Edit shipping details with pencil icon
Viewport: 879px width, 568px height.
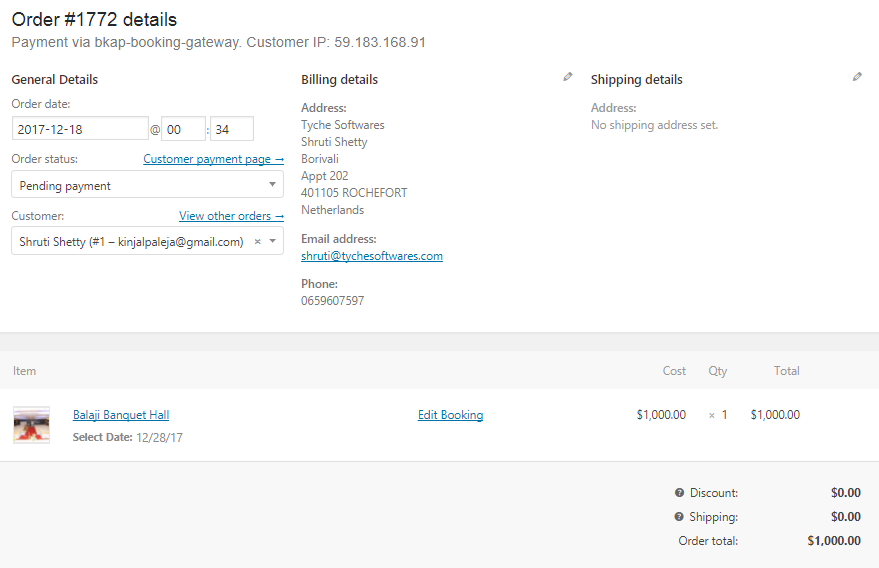857,77
